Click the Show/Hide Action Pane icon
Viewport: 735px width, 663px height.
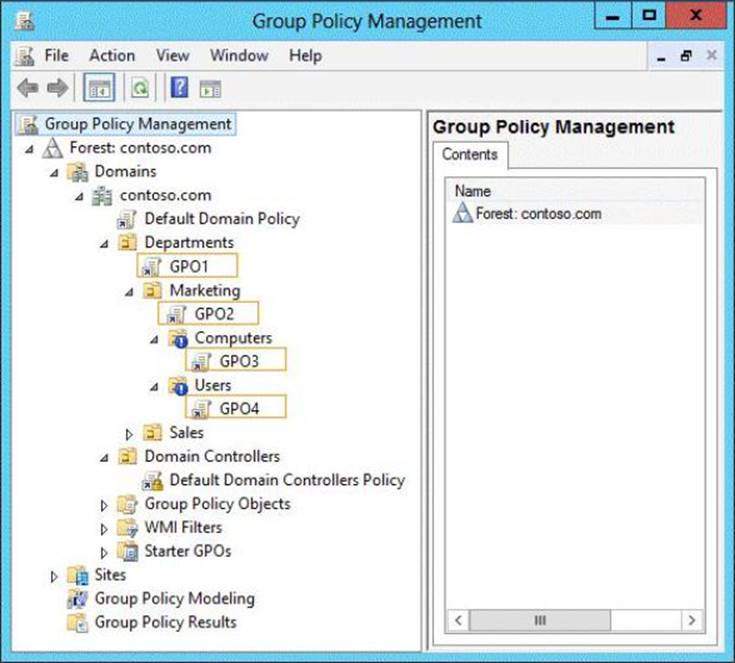pyautogui.click(x=210, y=89)
